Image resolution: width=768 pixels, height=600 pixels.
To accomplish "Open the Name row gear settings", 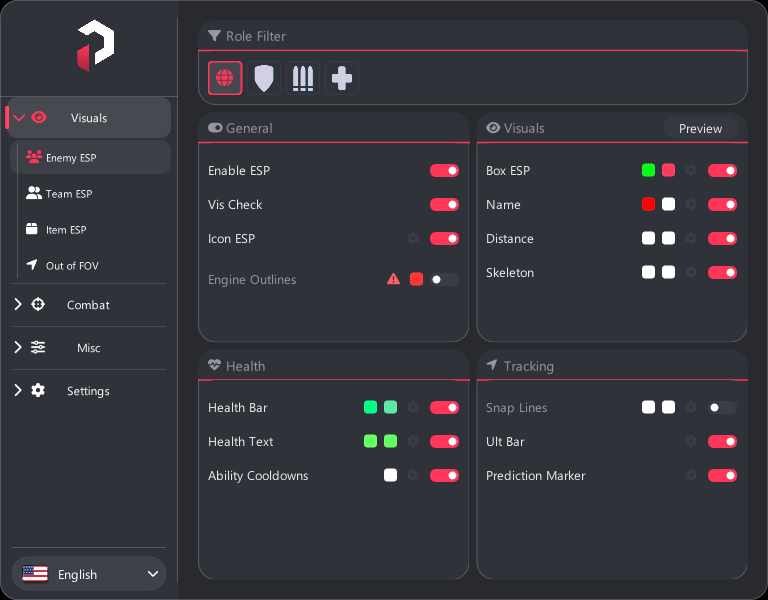I will 691,204.
